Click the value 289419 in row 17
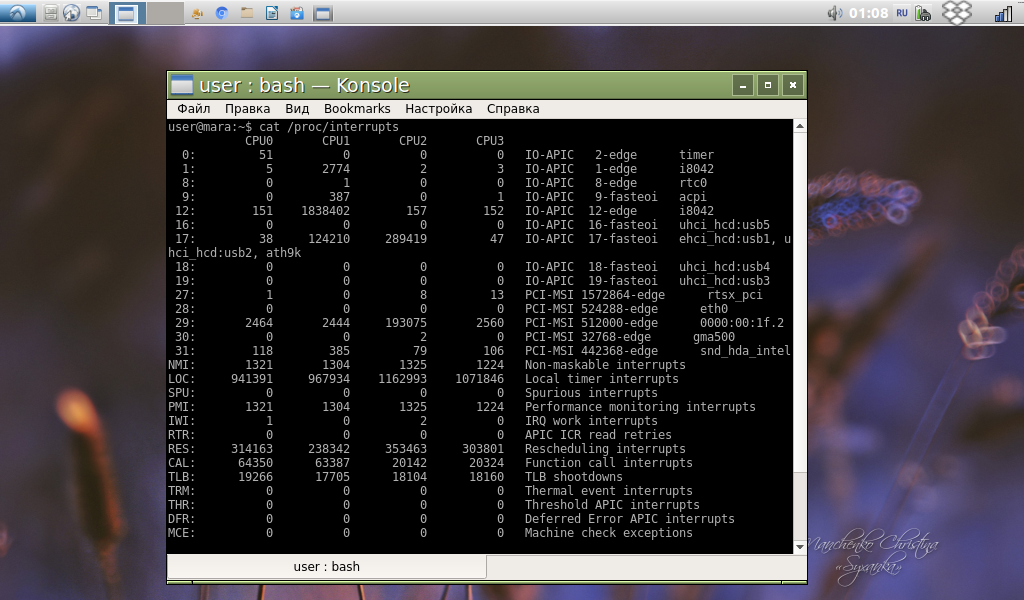 click(406, 239)
